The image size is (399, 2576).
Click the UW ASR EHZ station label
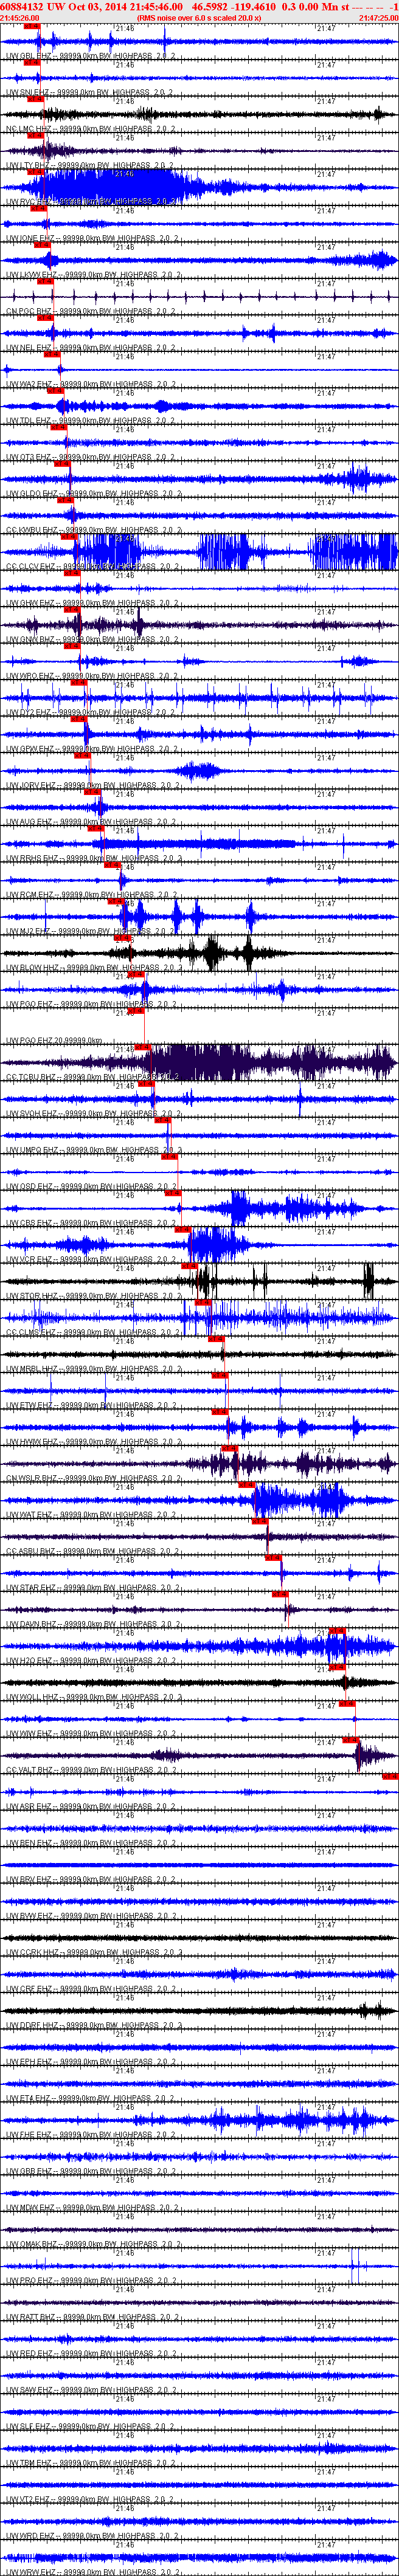tap(90, 1807)
